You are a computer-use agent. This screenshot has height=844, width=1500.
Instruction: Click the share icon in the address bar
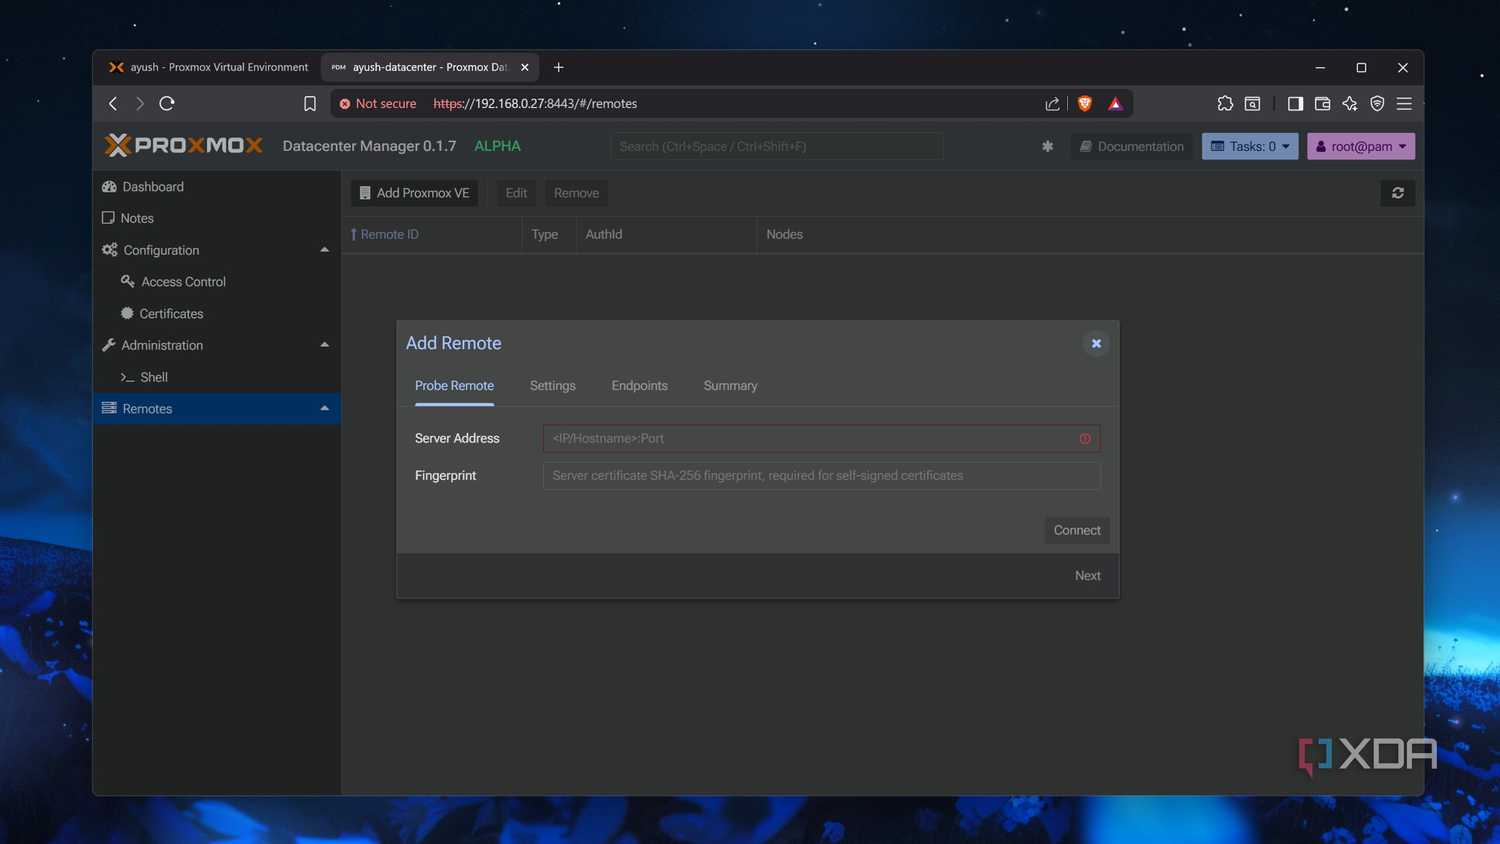tap(1052, 104)
